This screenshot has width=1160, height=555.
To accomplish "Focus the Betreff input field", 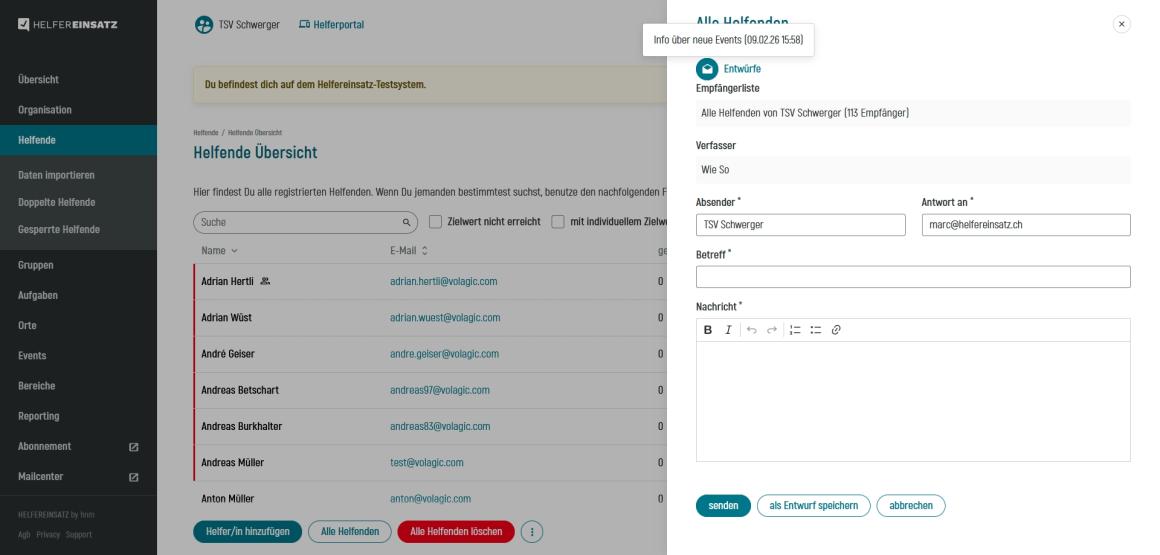I will click(x=913, y=277).
